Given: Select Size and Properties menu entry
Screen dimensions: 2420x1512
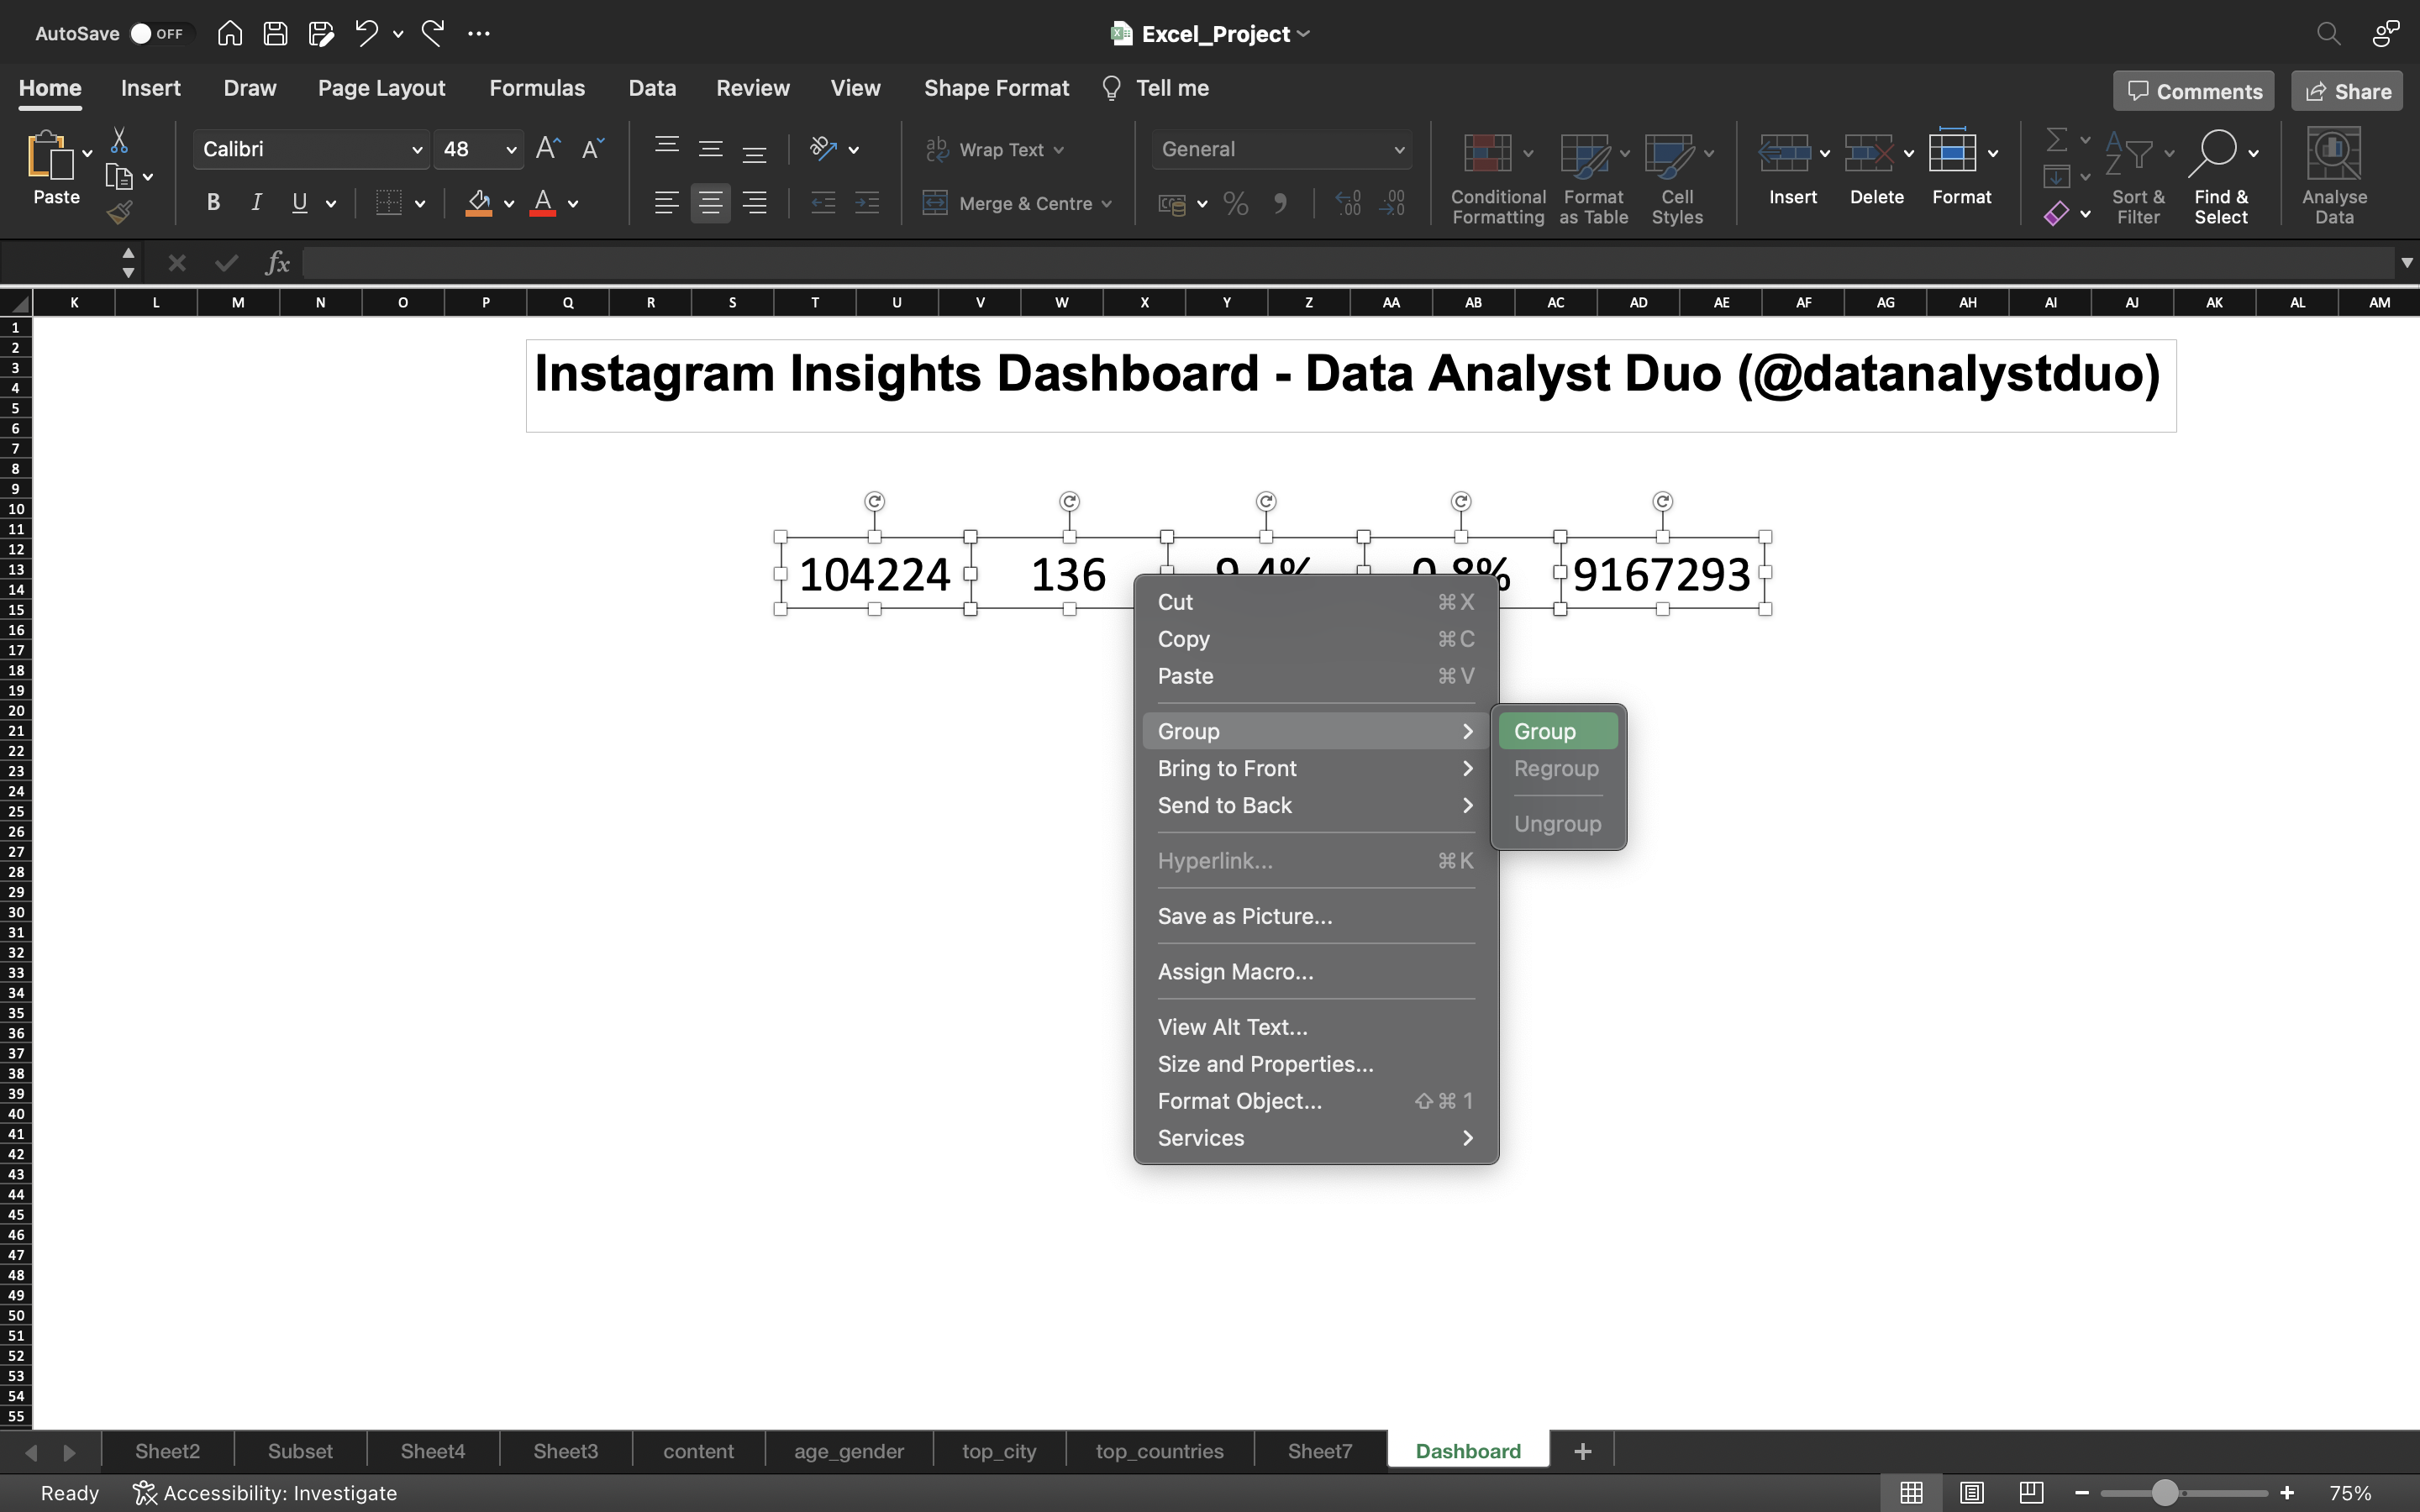Looking at the screenshot, I should 1315,1064.
